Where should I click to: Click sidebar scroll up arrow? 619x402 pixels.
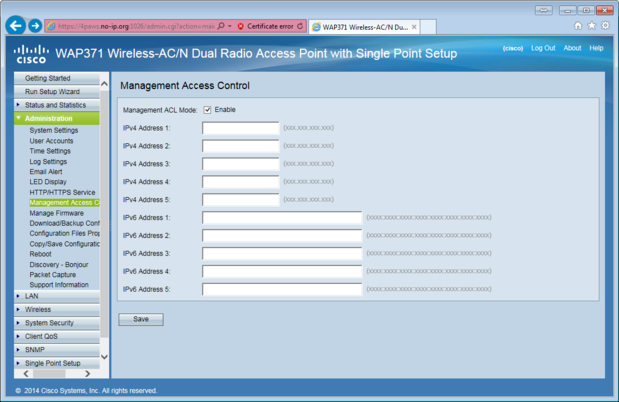(104, 84)
